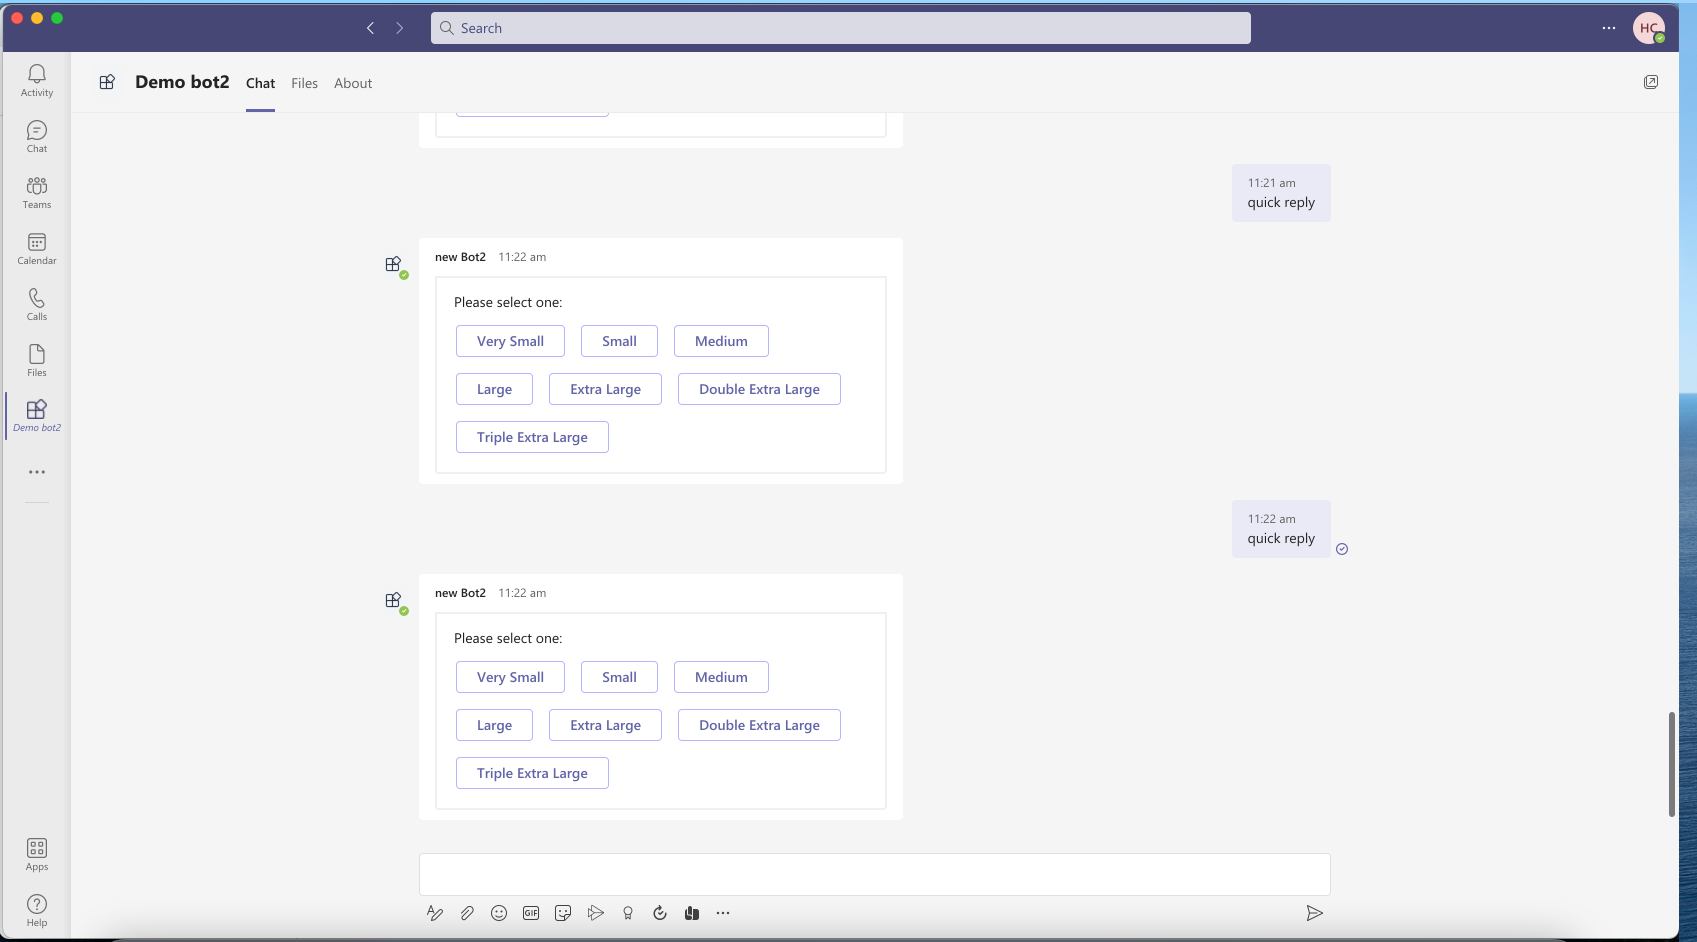Viewport: 1697px width, 942px height.
Task: Insert a GIF into the message
Action: [531, 913]
